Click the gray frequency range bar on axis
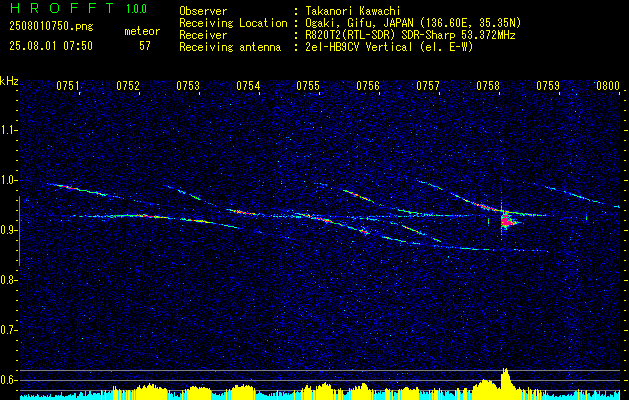 (x=20, y=231)
